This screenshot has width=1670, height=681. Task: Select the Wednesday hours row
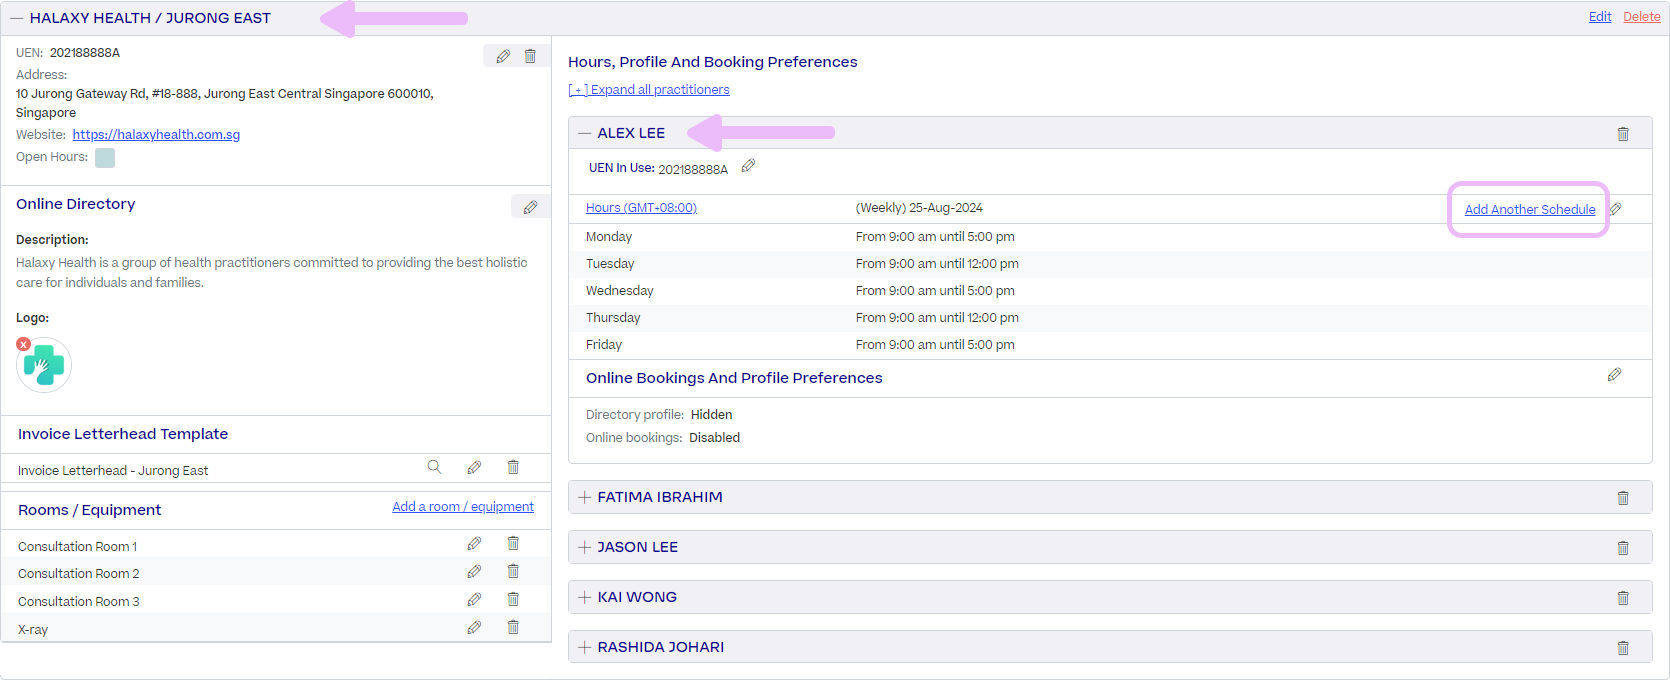pyautogui.click(x=1109, y=291)
